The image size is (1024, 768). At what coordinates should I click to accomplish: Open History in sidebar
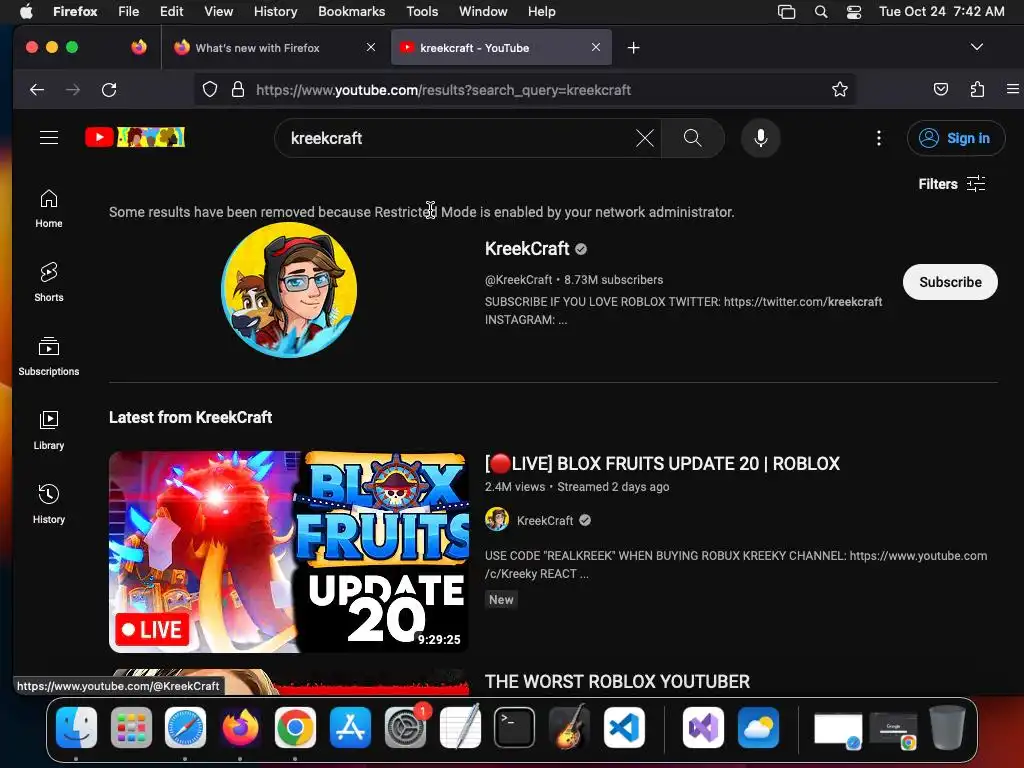click(x=49, y=504)
